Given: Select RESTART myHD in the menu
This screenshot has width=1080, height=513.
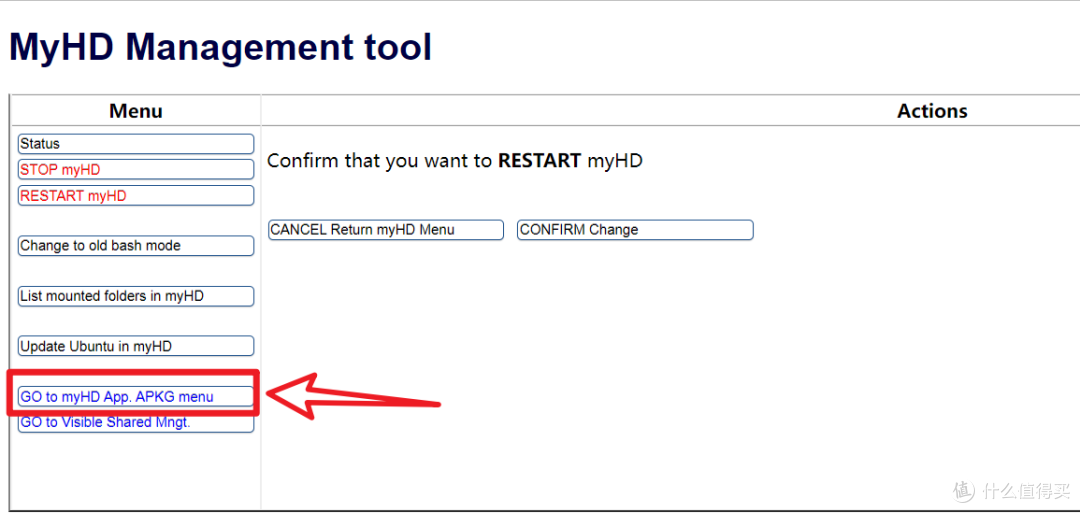Looking at the screenshot, I should 136,196.
